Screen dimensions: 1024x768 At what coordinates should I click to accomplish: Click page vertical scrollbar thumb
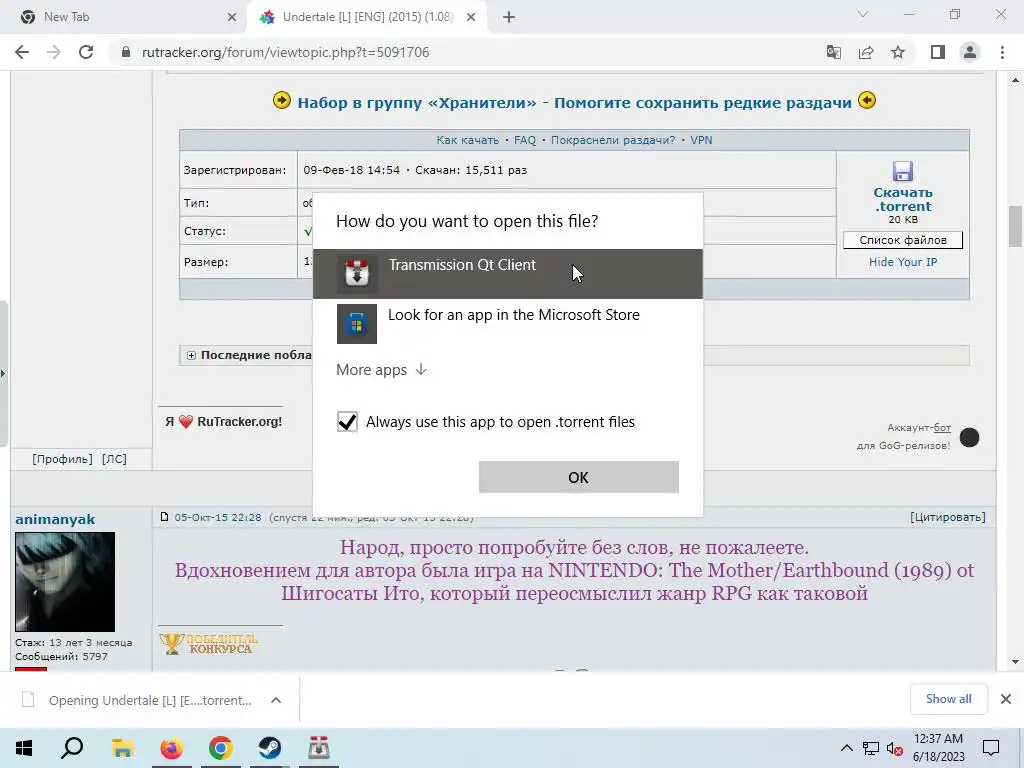(x=1015, y=226)
